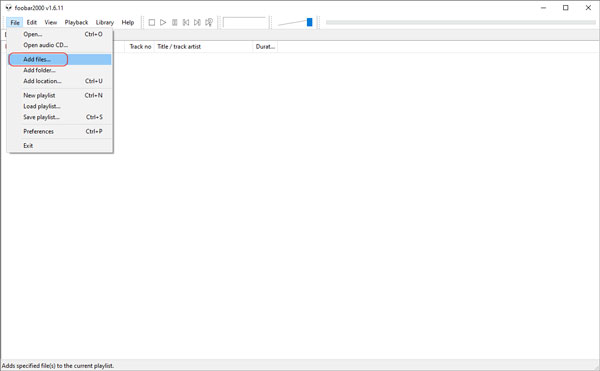600x371 pixels.
Task: Click the Track no column header
Action: (140, 47)
